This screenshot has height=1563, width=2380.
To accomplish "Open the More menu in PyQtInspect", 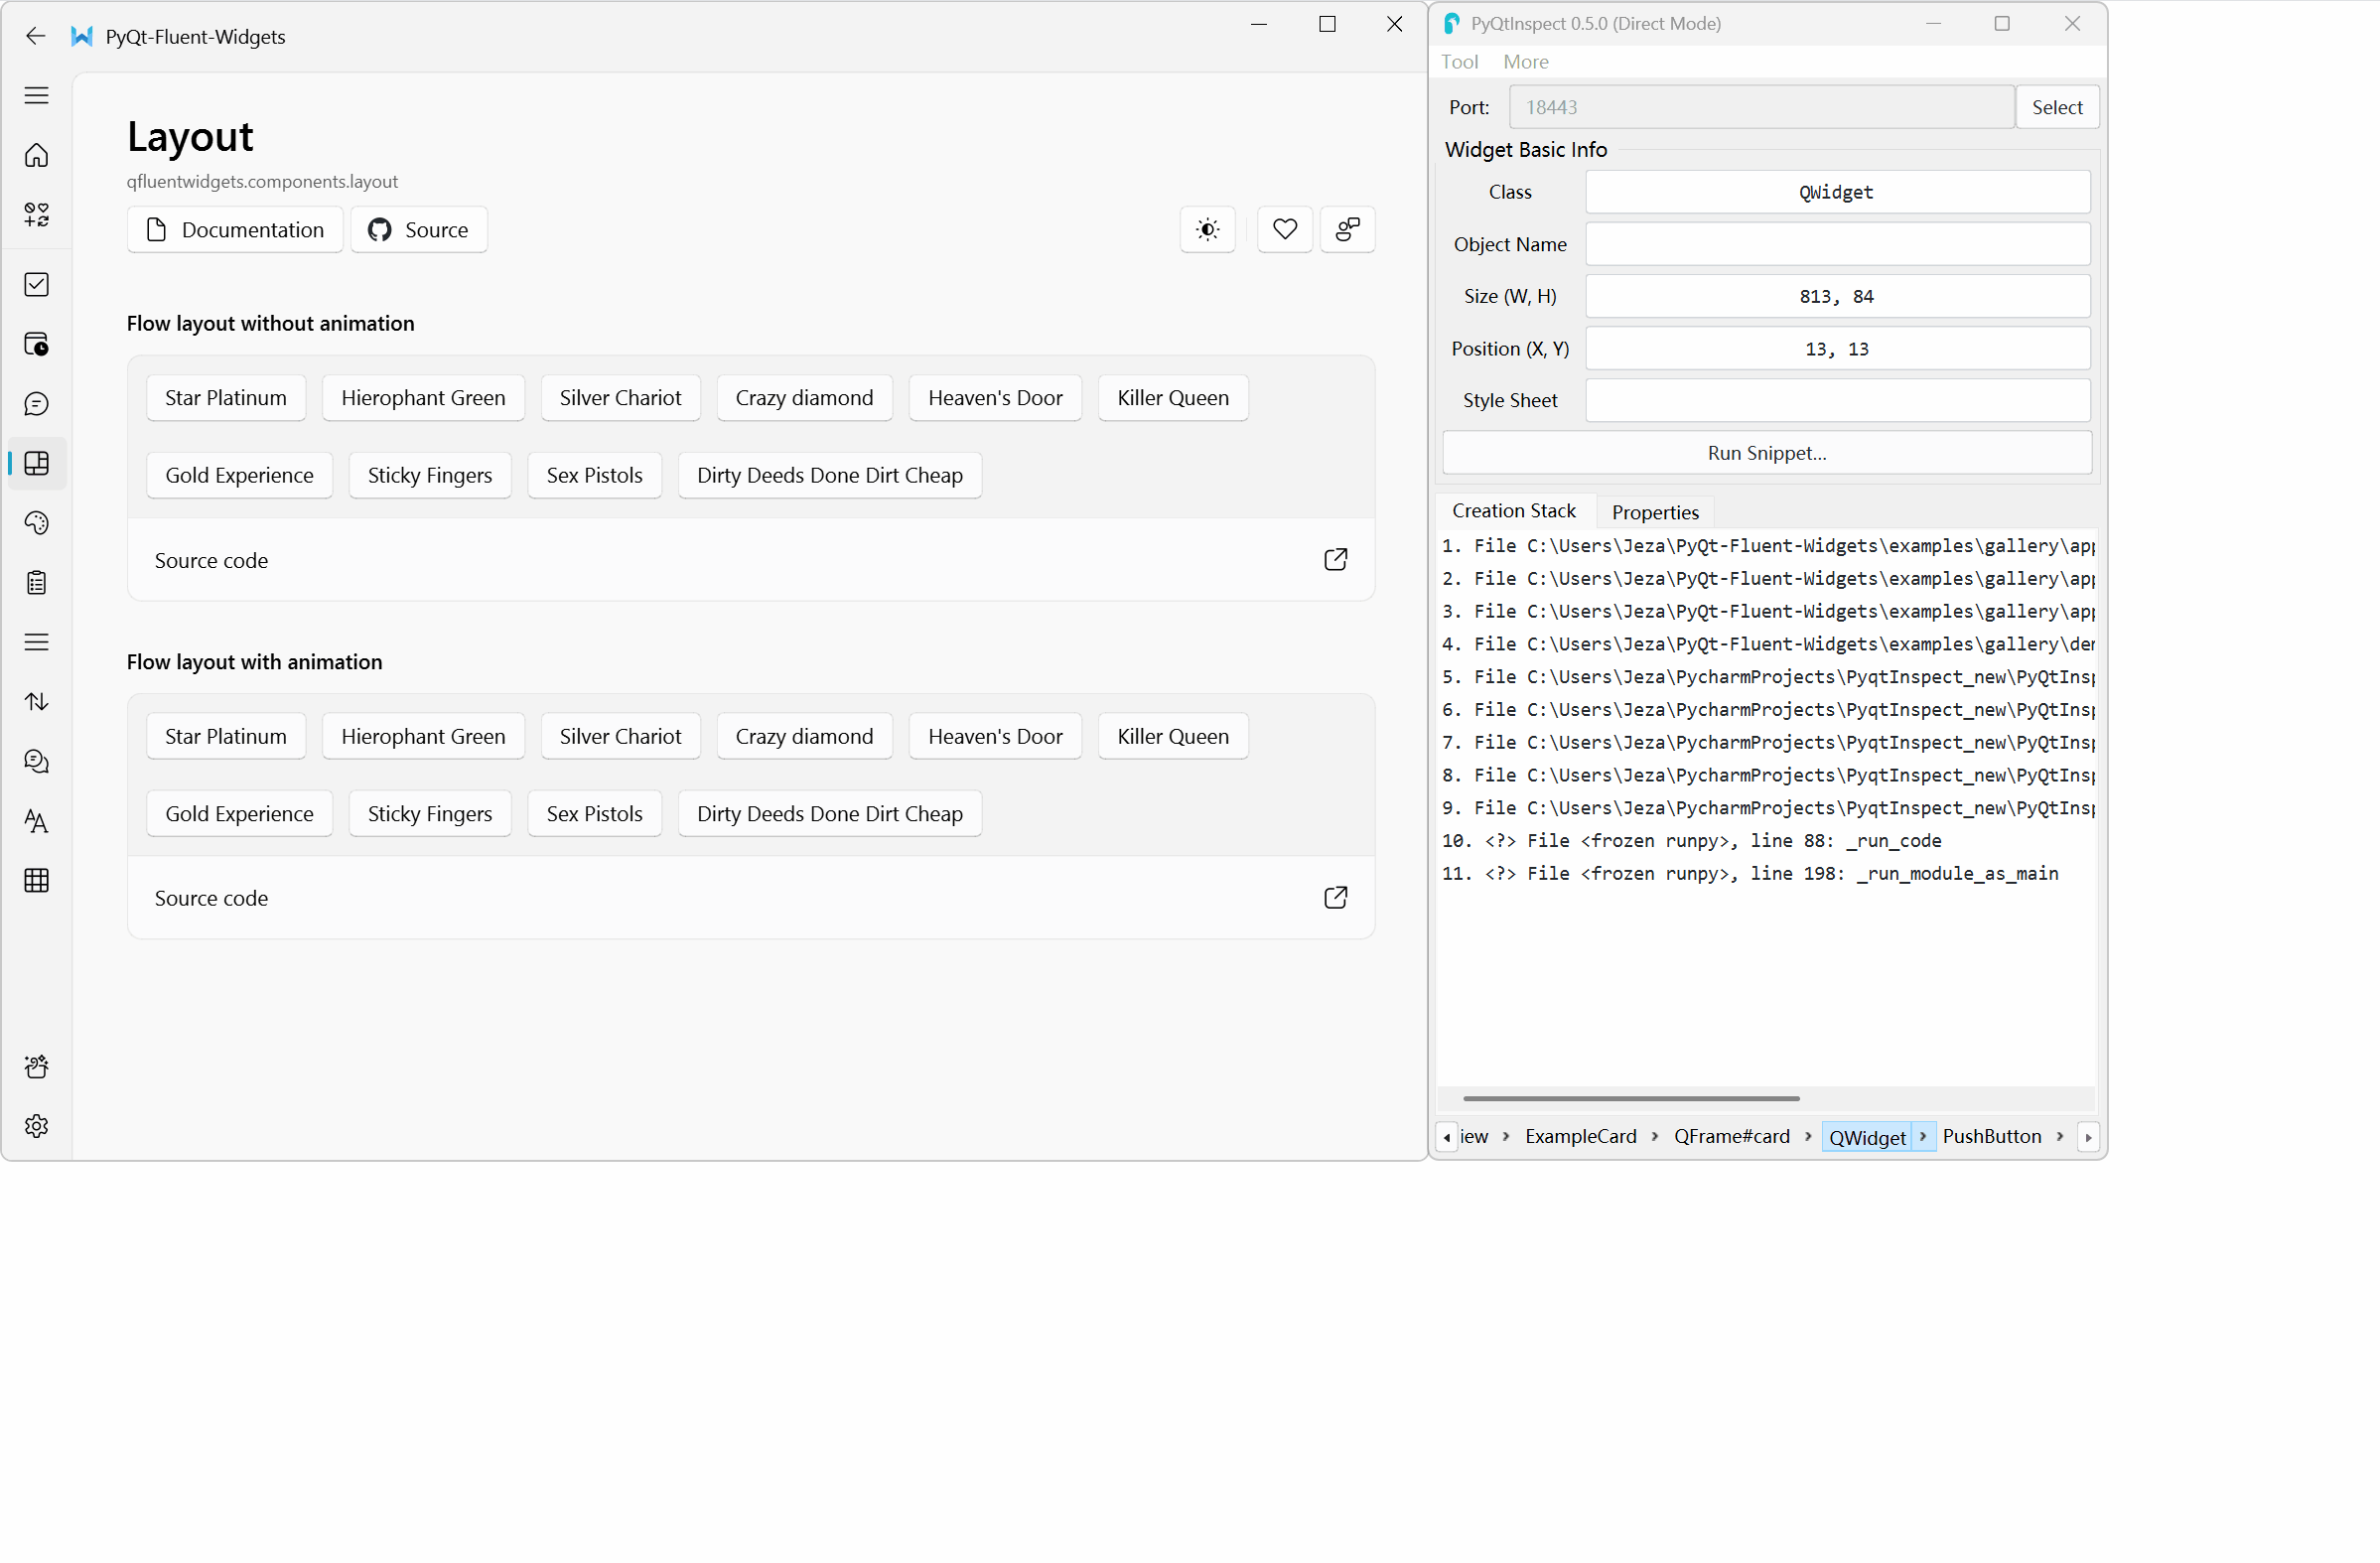I will tap(1525, 61).
